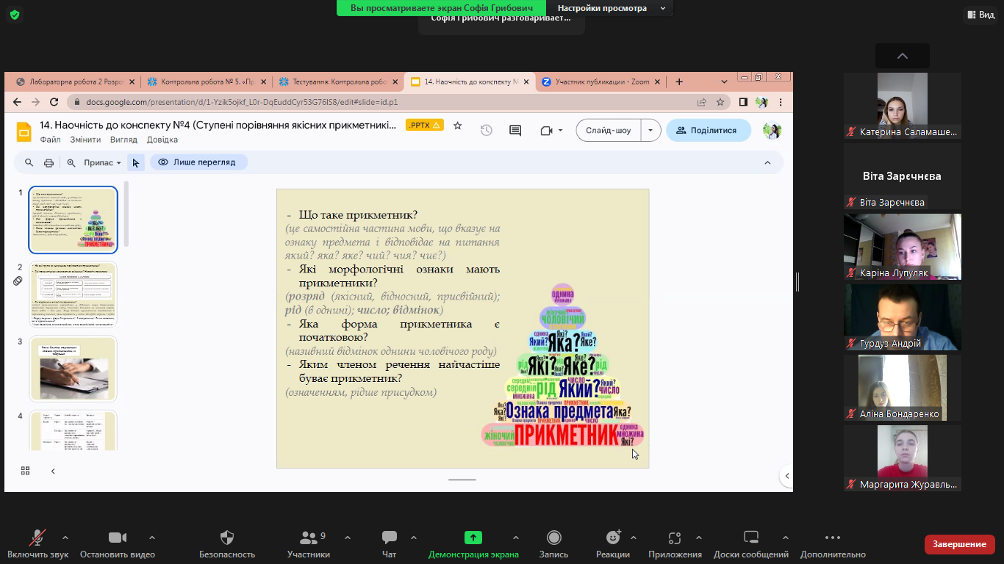This screenshot has width=1004, height=564.
Task: Open Припас zoom fit dropdown
Action: pyautogui.click(x=102, y=162)
